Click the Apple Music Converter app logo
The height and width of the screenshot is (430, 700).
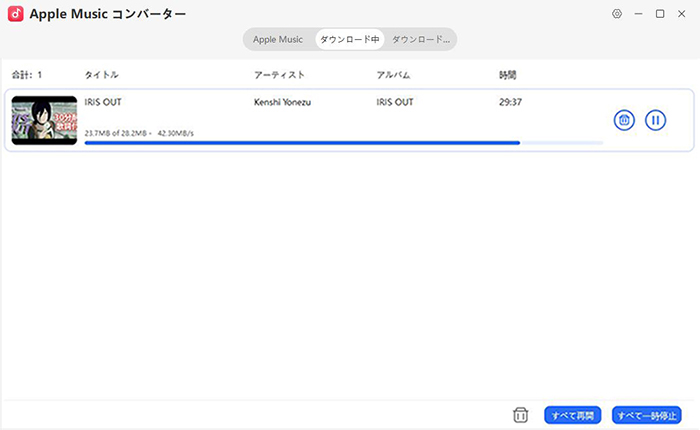coord(16,14)
